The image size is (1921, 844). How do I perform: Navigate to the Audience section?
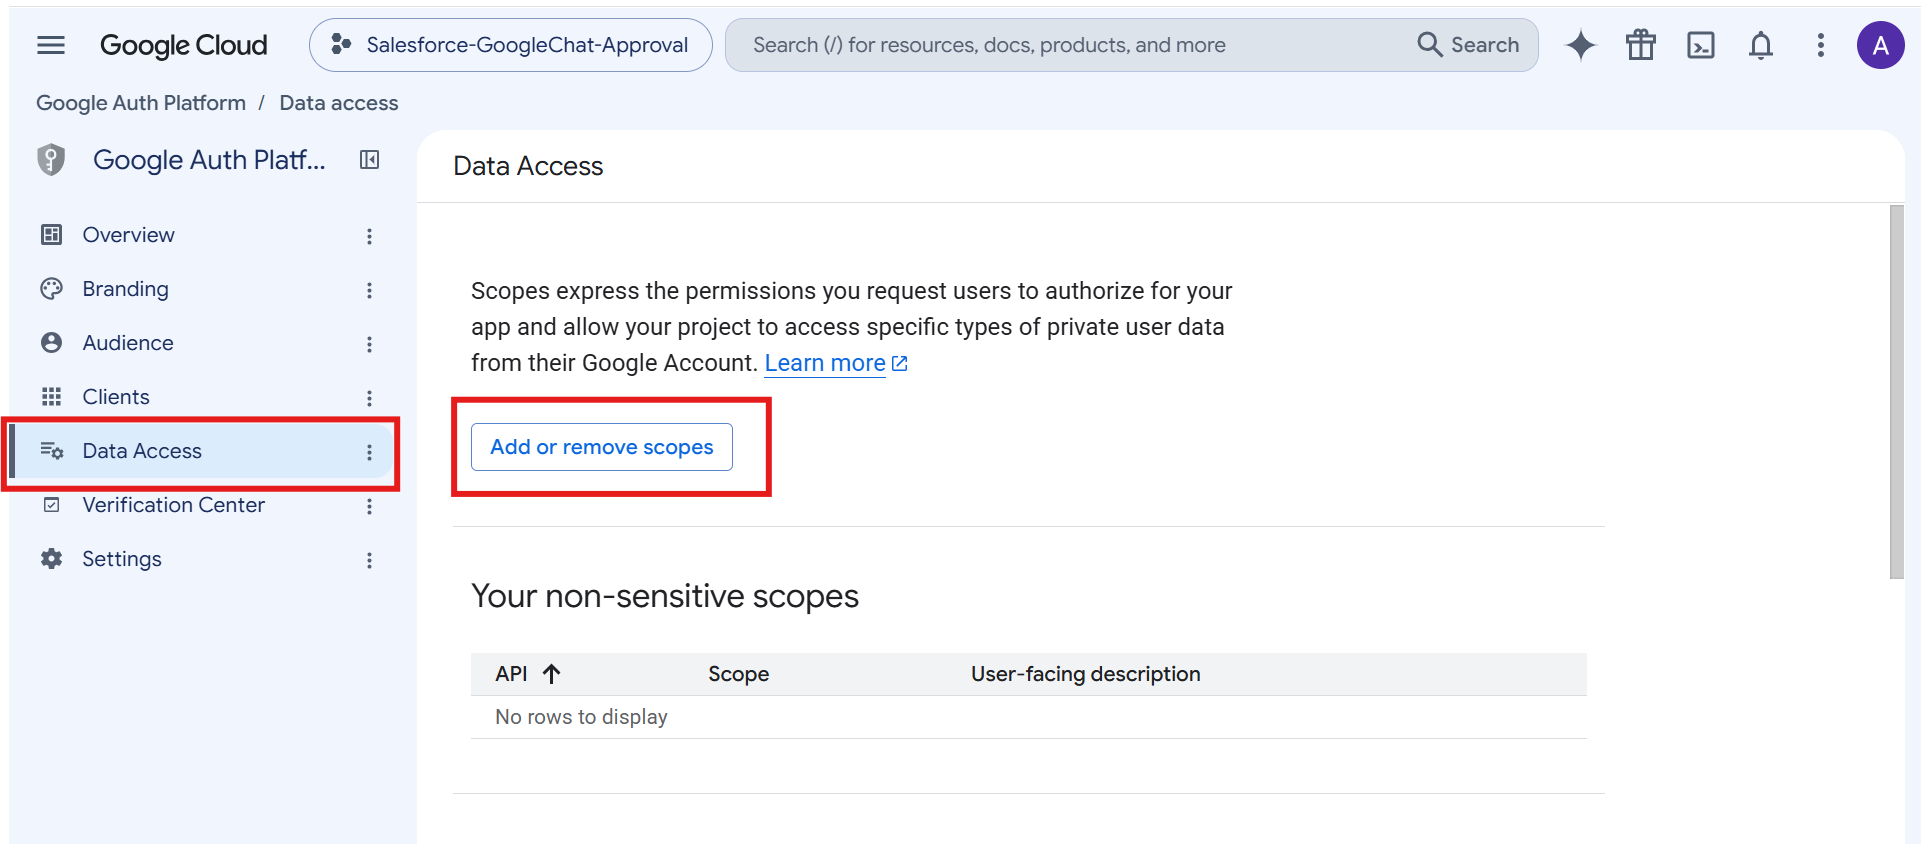click(128, 343)
